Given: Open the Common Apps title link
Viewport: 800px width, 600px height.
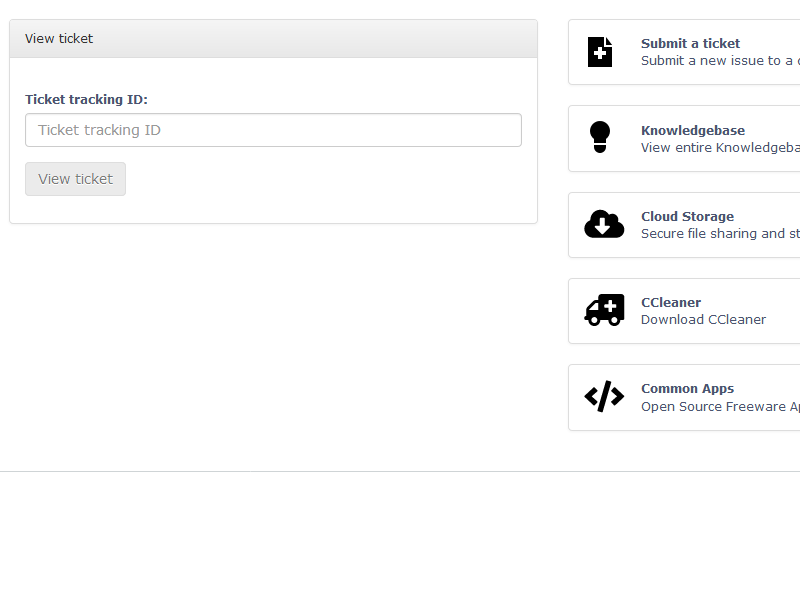Looking at the screenshot, I should pos(687,389).
